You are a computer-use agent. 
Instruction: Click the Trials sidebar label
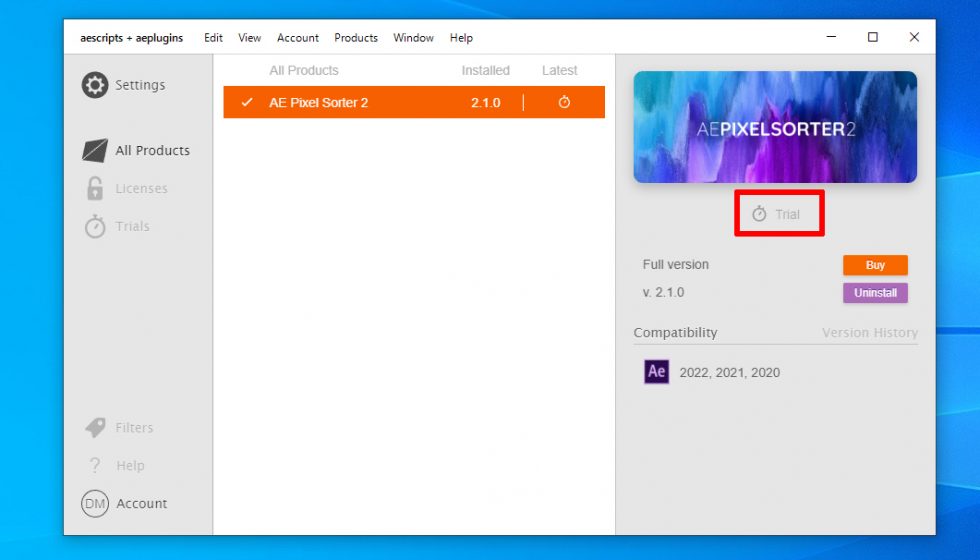click(132, 226)
